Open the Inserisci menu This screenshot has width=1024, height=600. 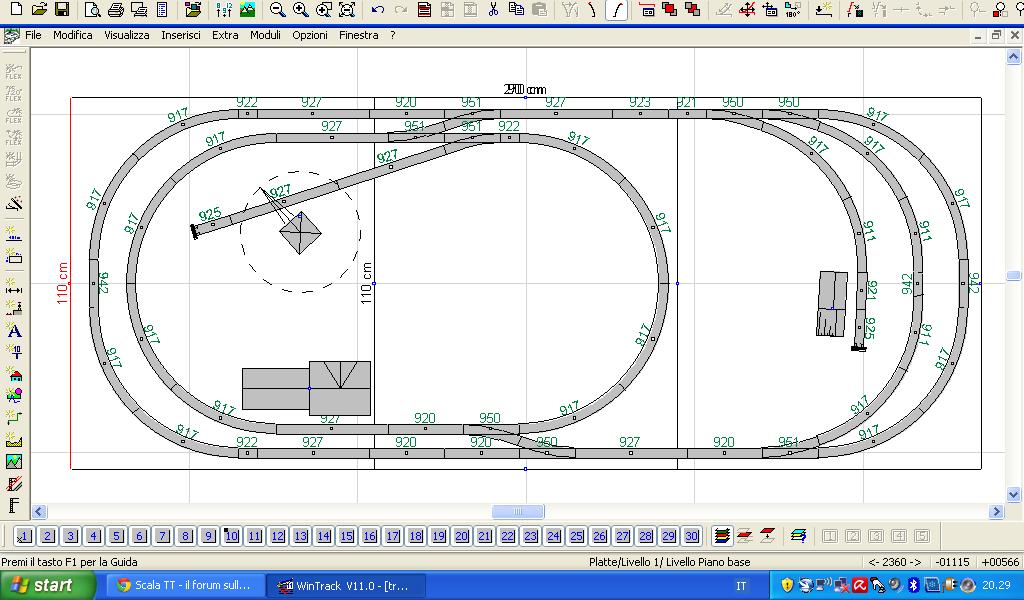coord(181,35)
